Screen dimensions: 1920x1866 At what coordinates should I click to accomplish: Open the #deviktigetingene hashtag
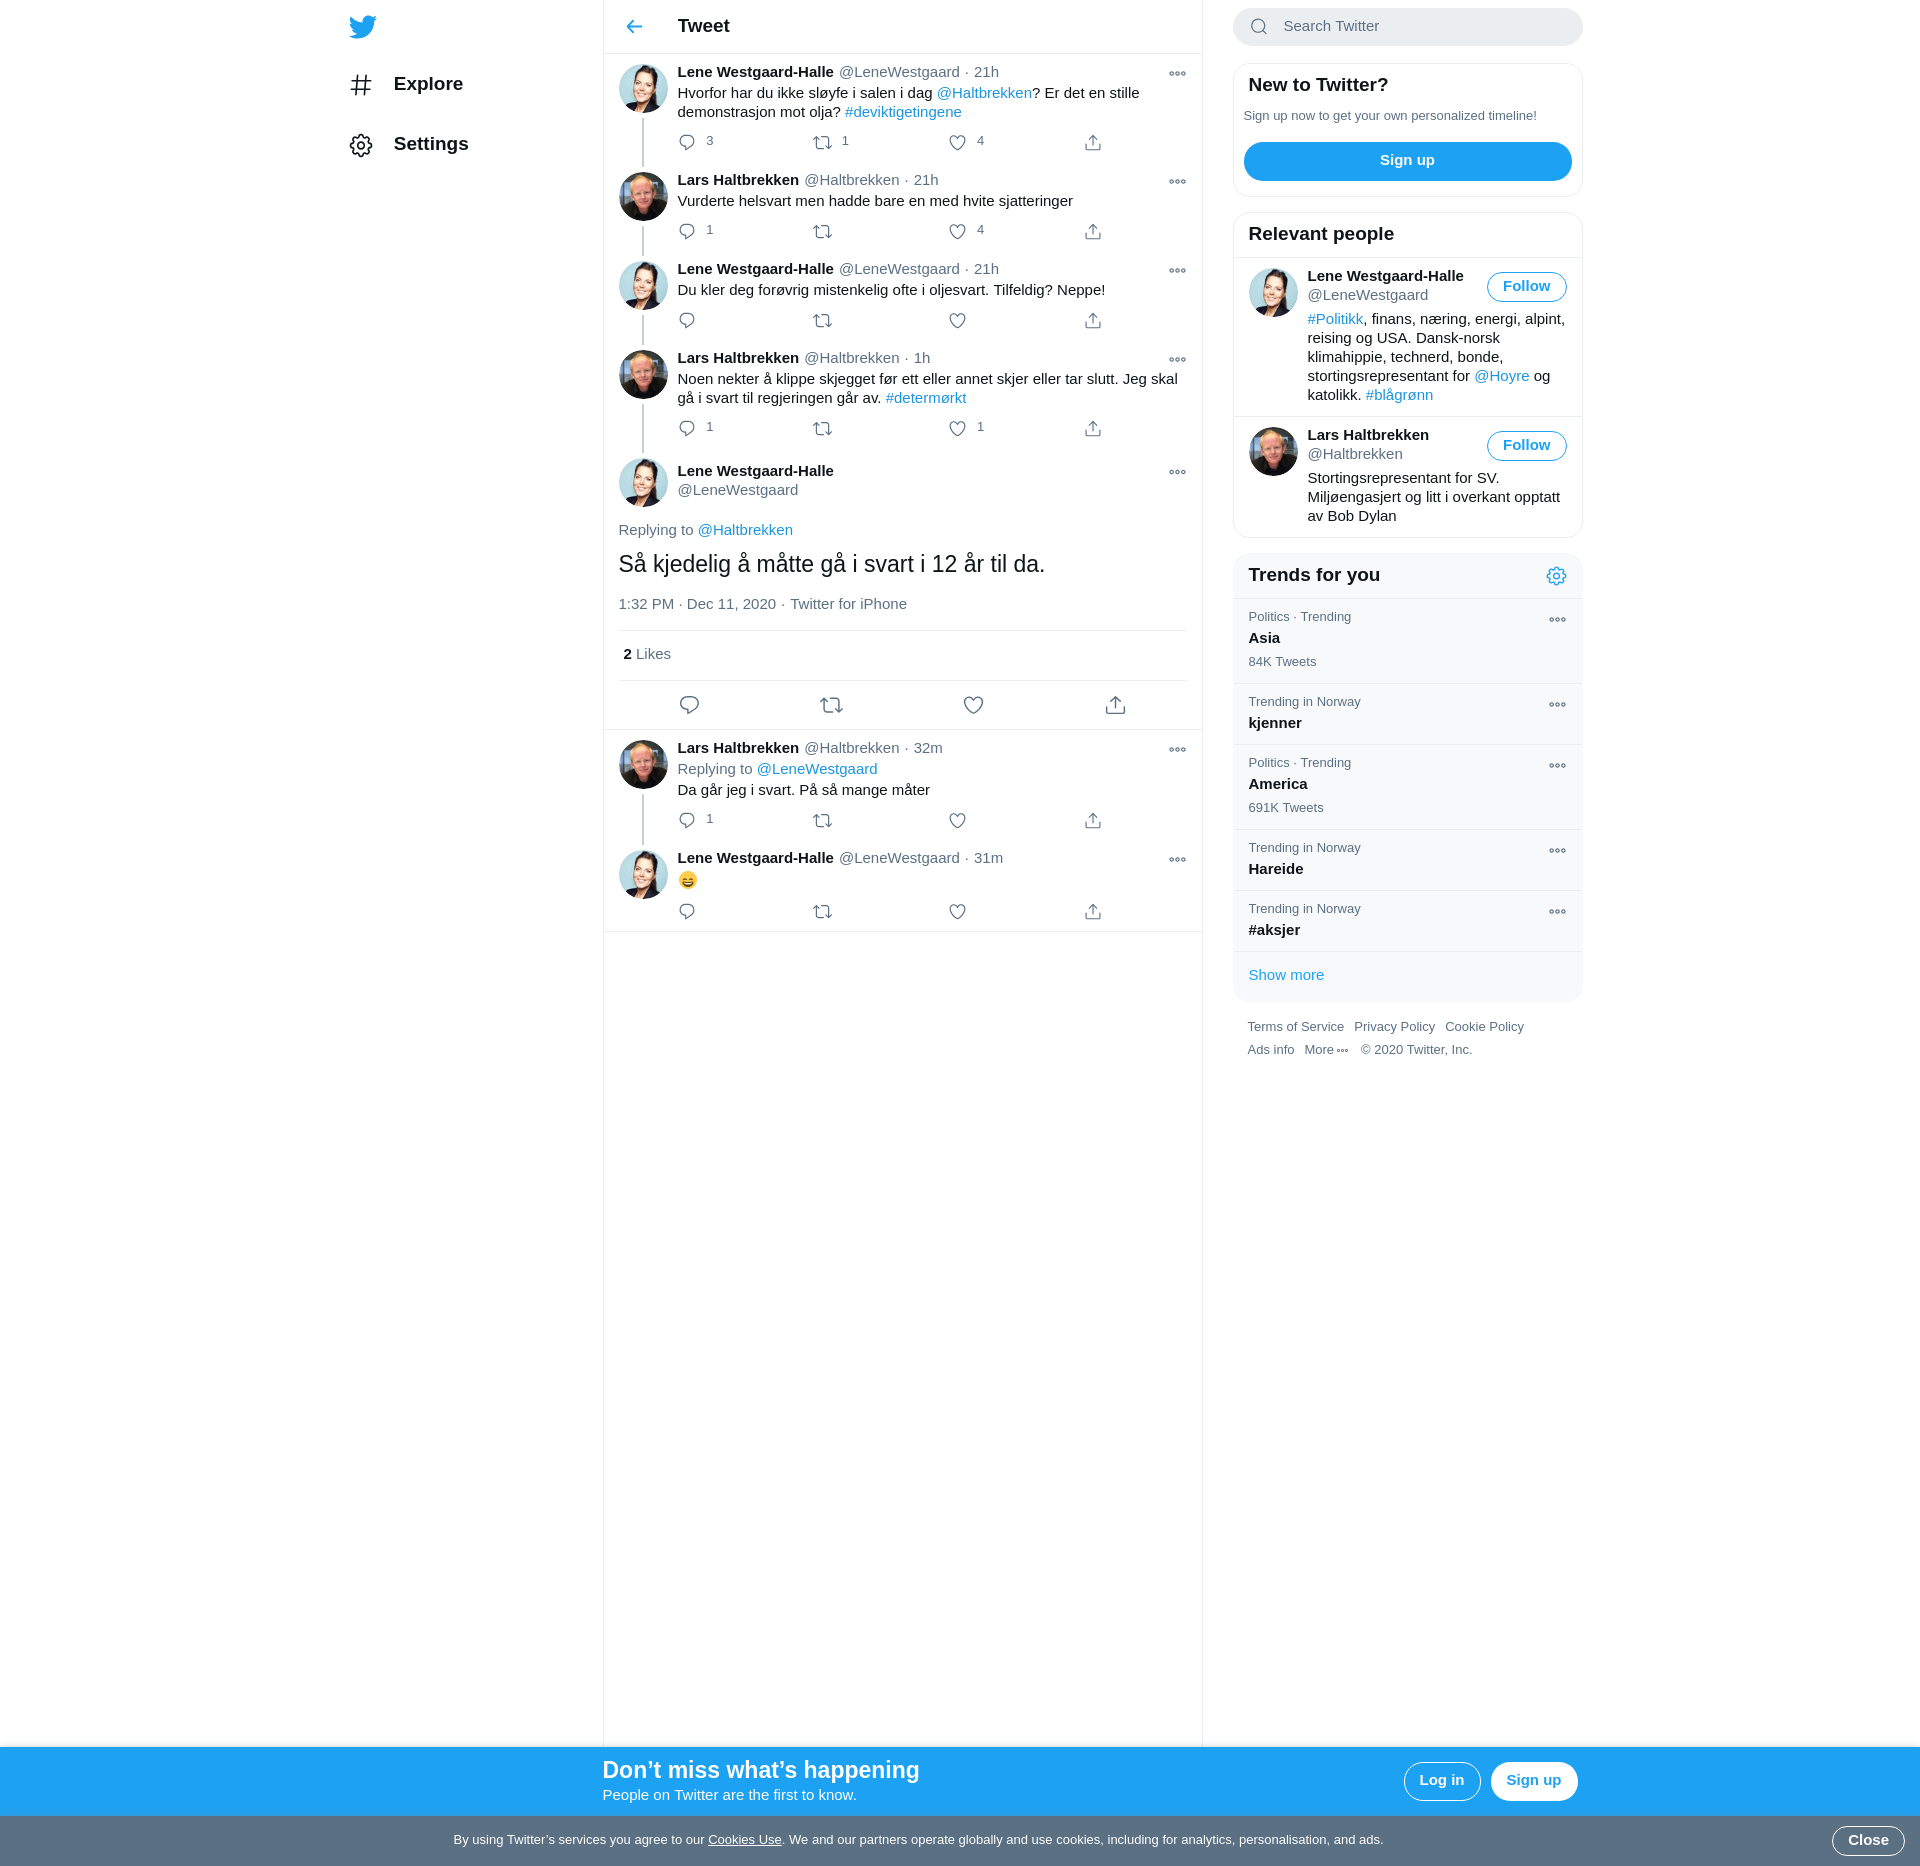[x=902, y=112]
